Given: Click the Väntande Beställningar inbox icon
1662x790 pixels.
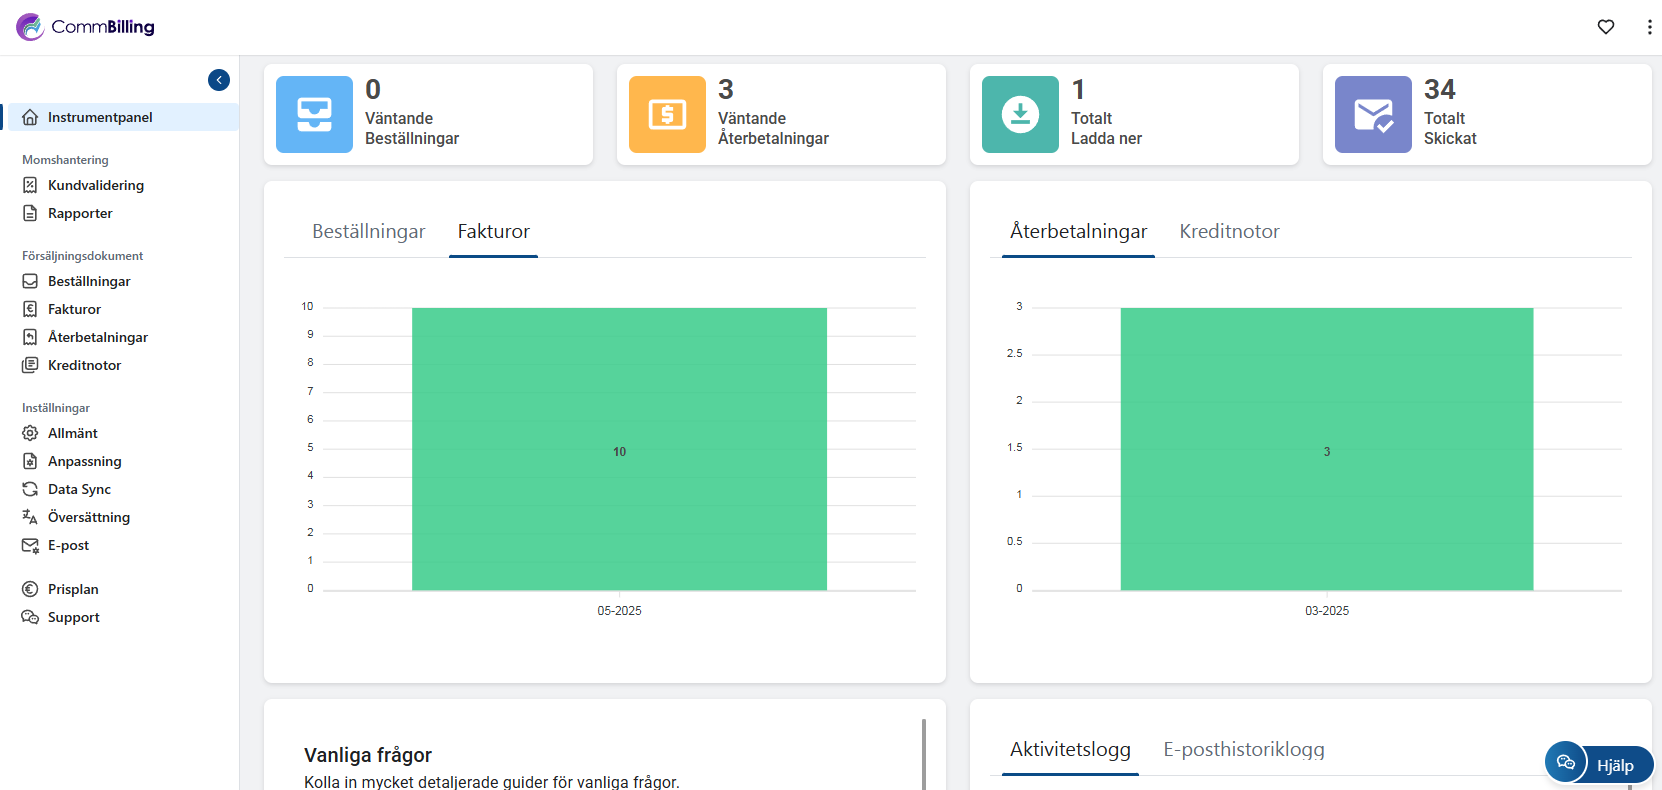Looking at the screenshot, I should (314, 115).
